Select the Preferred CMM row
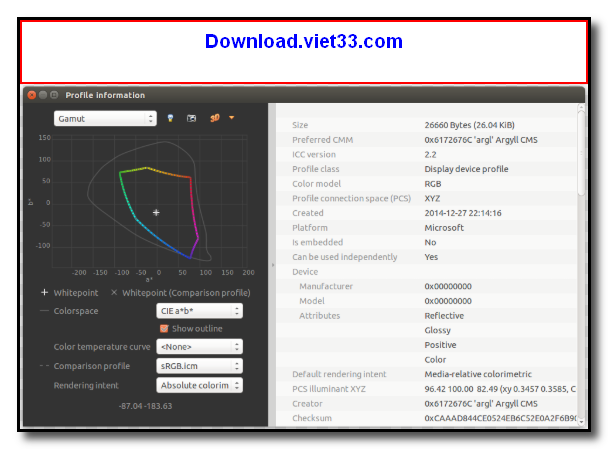This screenshot has height=449, width=608. tap(426, 140)
